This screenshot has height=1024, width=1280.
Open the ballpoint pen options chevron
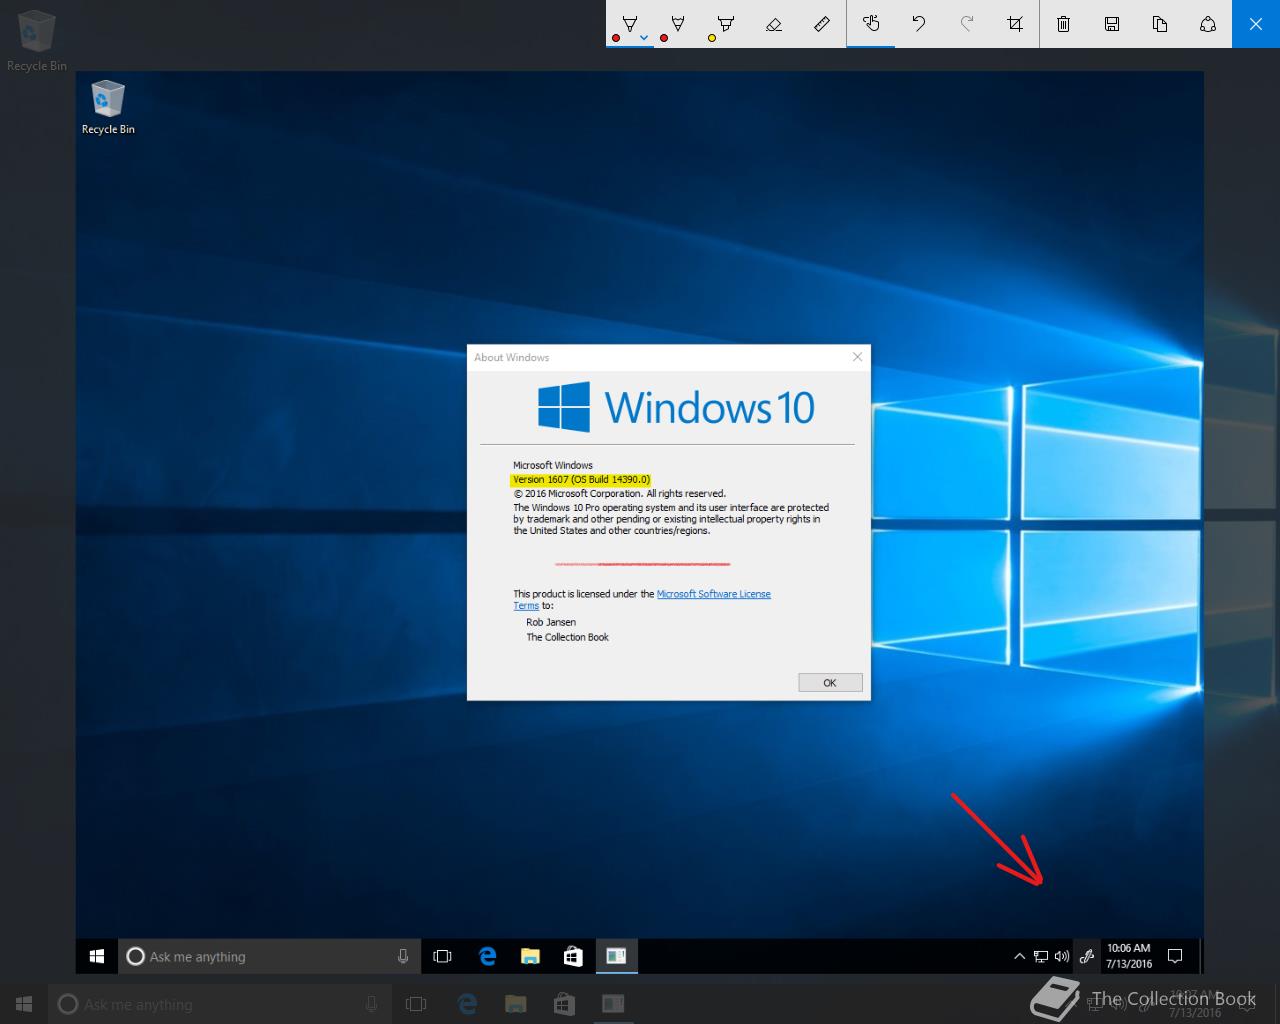point(644,38)
